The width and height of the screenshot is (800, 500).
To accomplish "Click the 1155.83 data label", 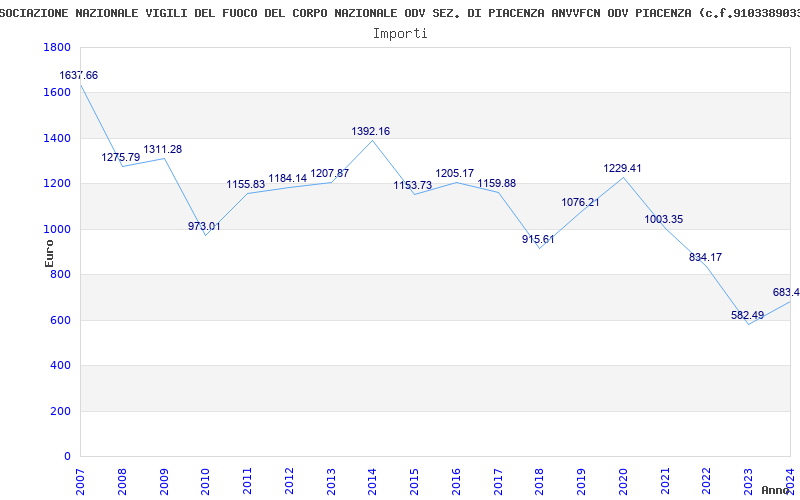I will click(246, 184).
